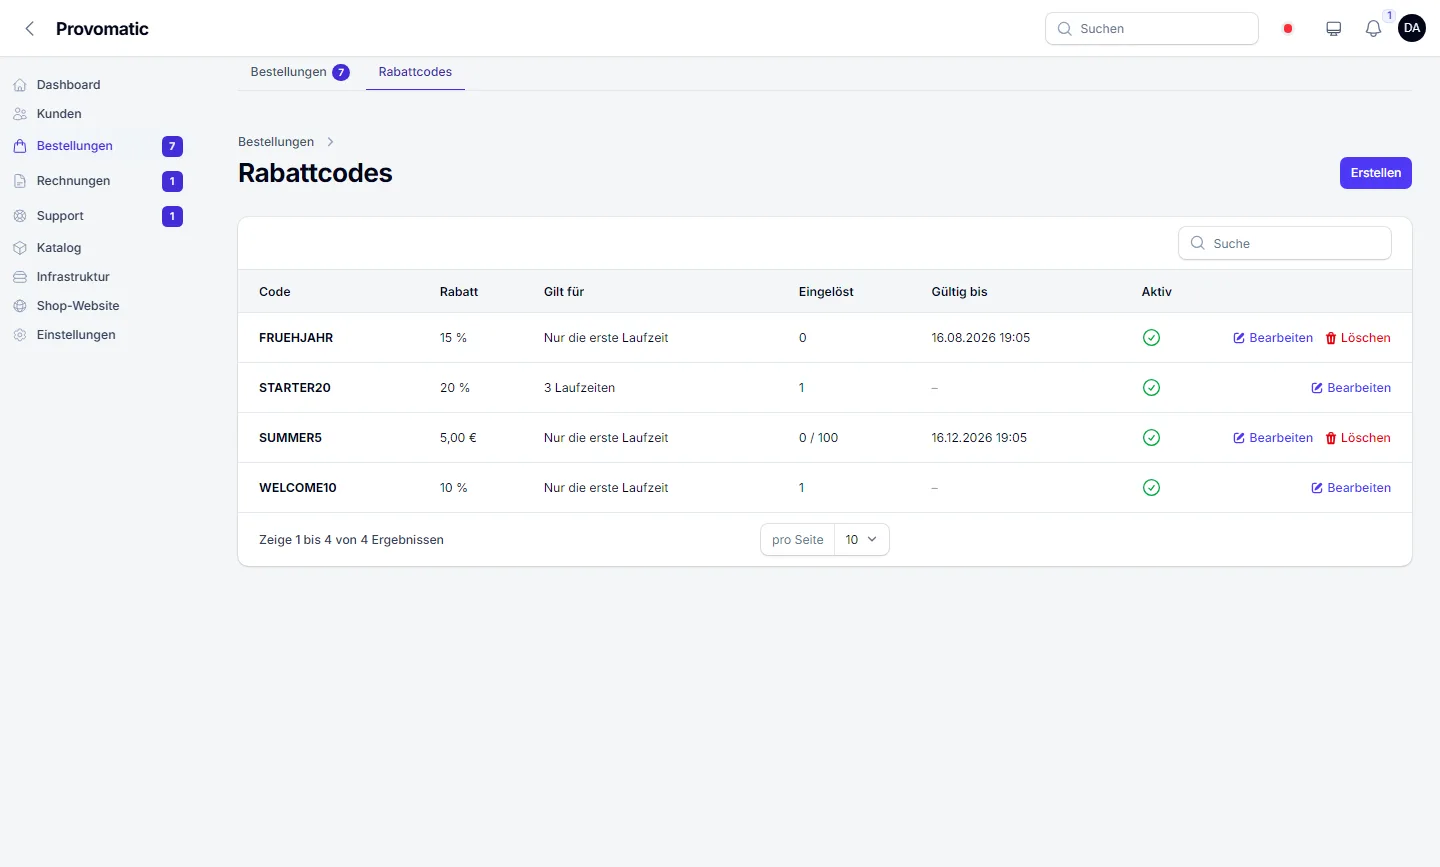Click the back arrow next to Provomatic

30,29
